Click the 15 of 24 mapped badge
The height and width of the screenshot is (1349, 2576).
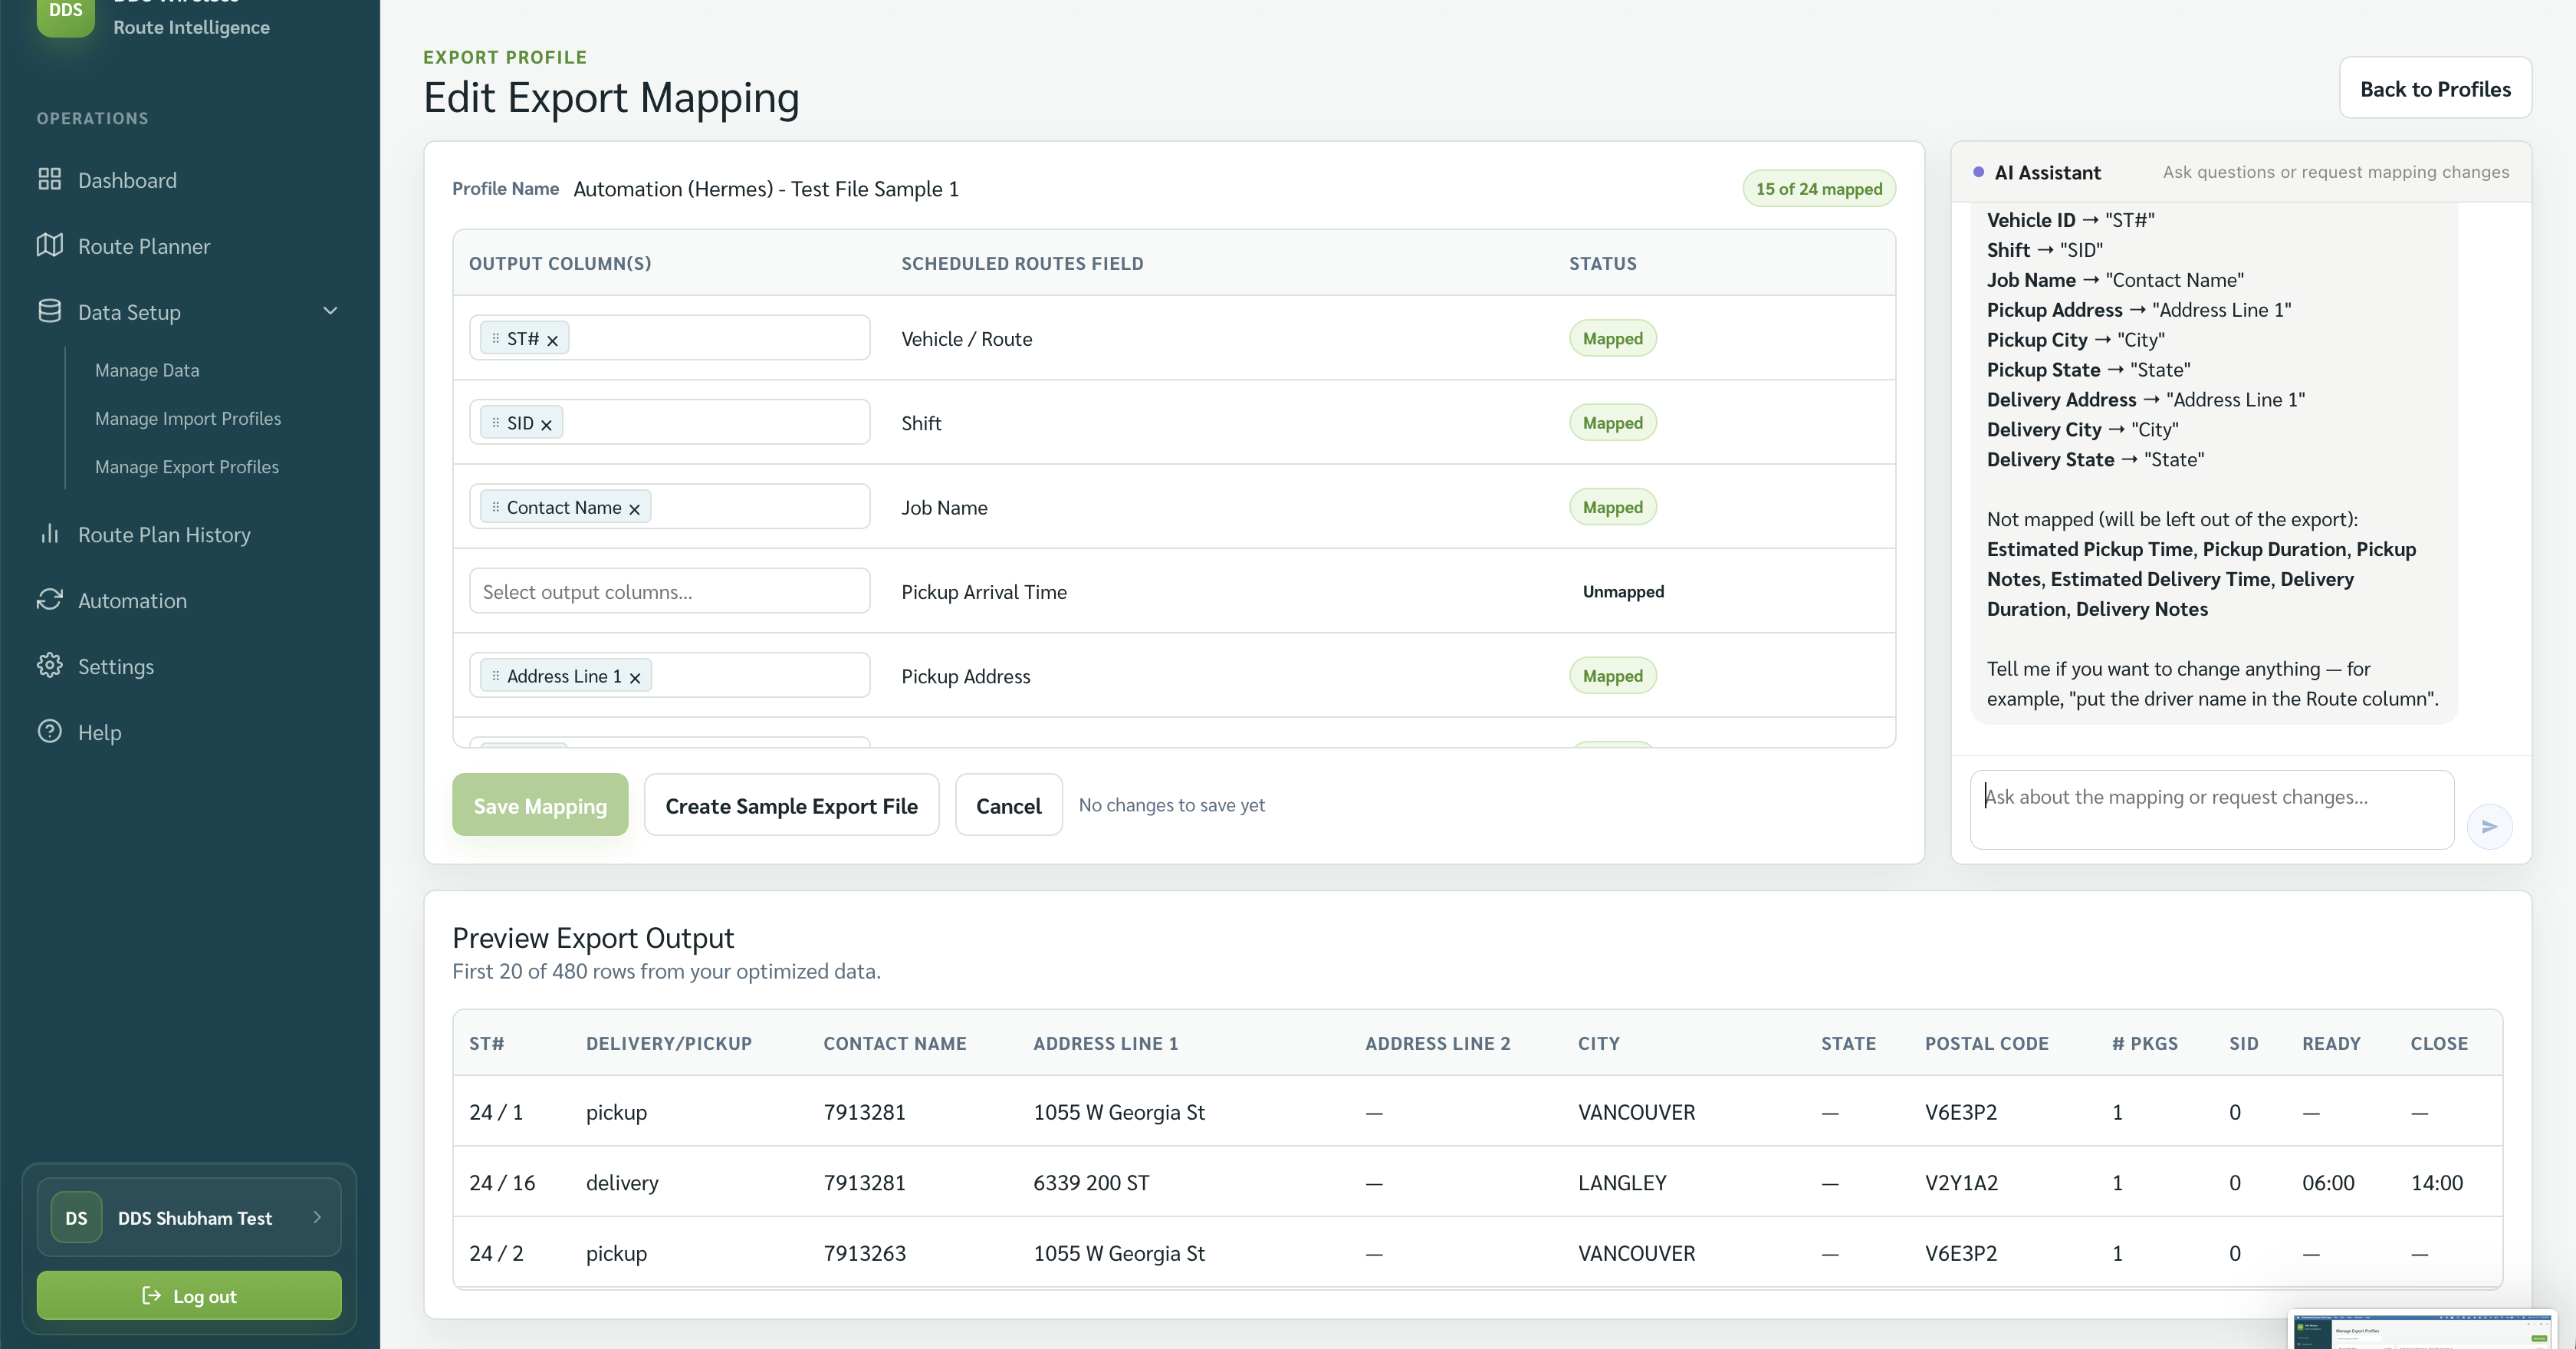1819,189
